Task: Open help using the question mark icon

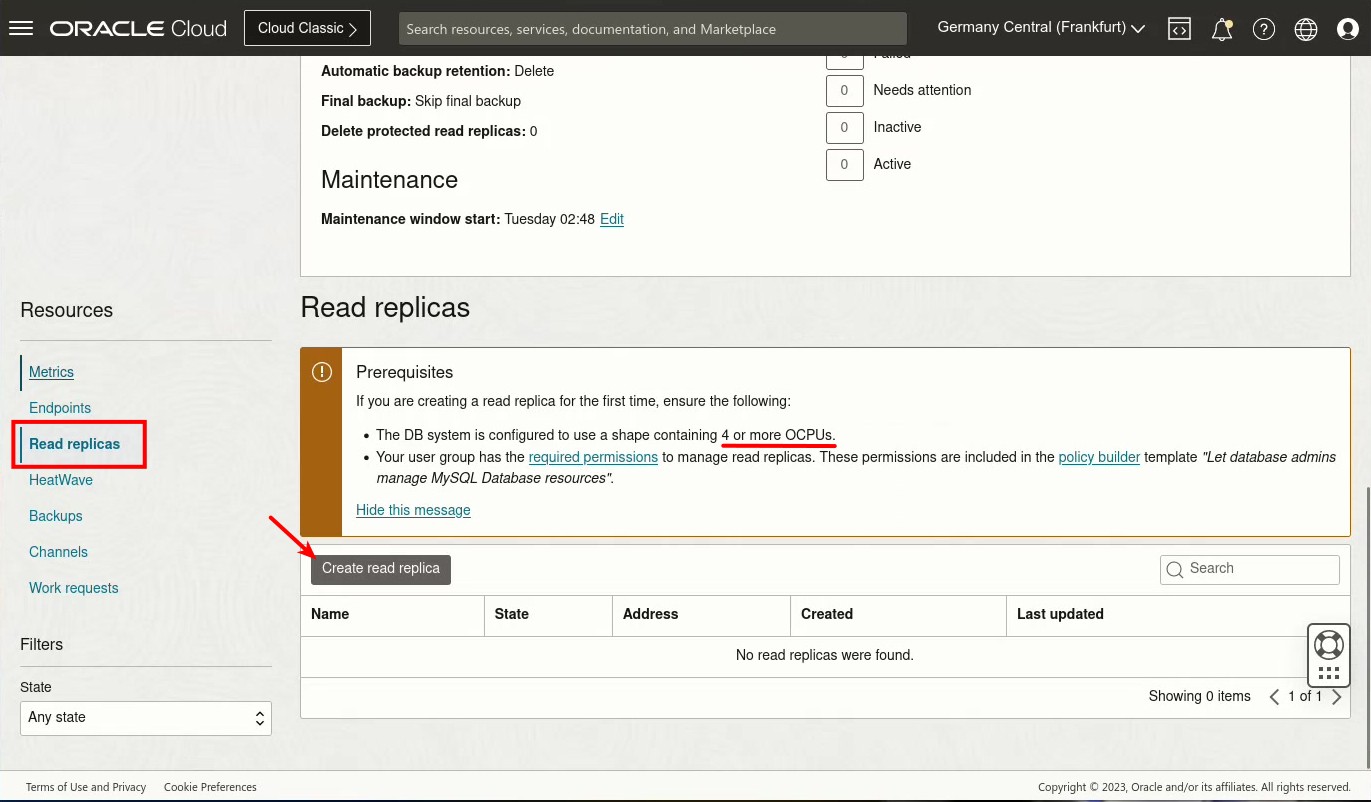Action: coord(1264,28)
